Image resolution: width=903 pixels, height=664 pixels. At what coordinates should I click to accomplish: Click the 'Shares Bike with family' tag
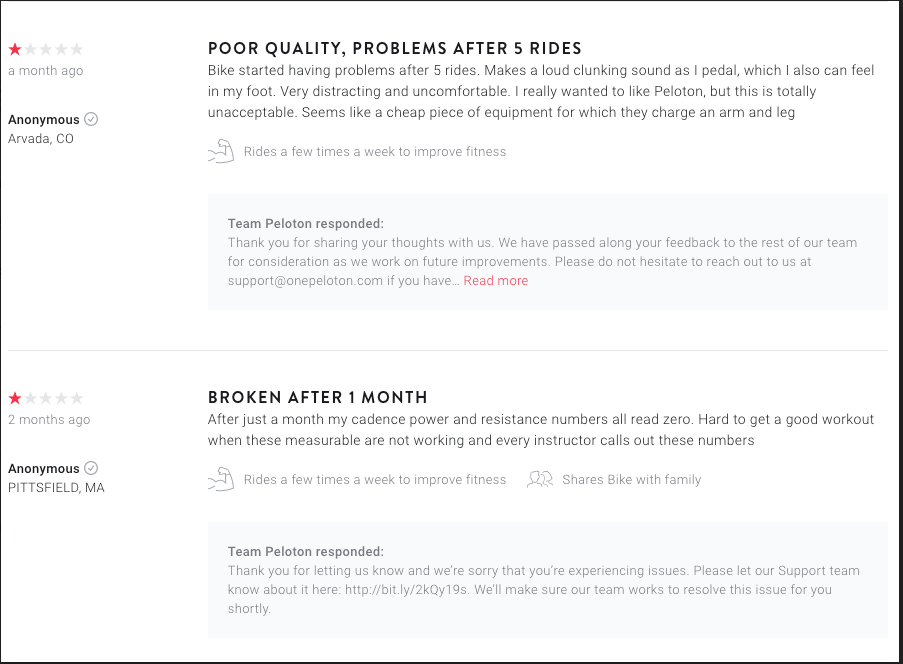point(632,480)
